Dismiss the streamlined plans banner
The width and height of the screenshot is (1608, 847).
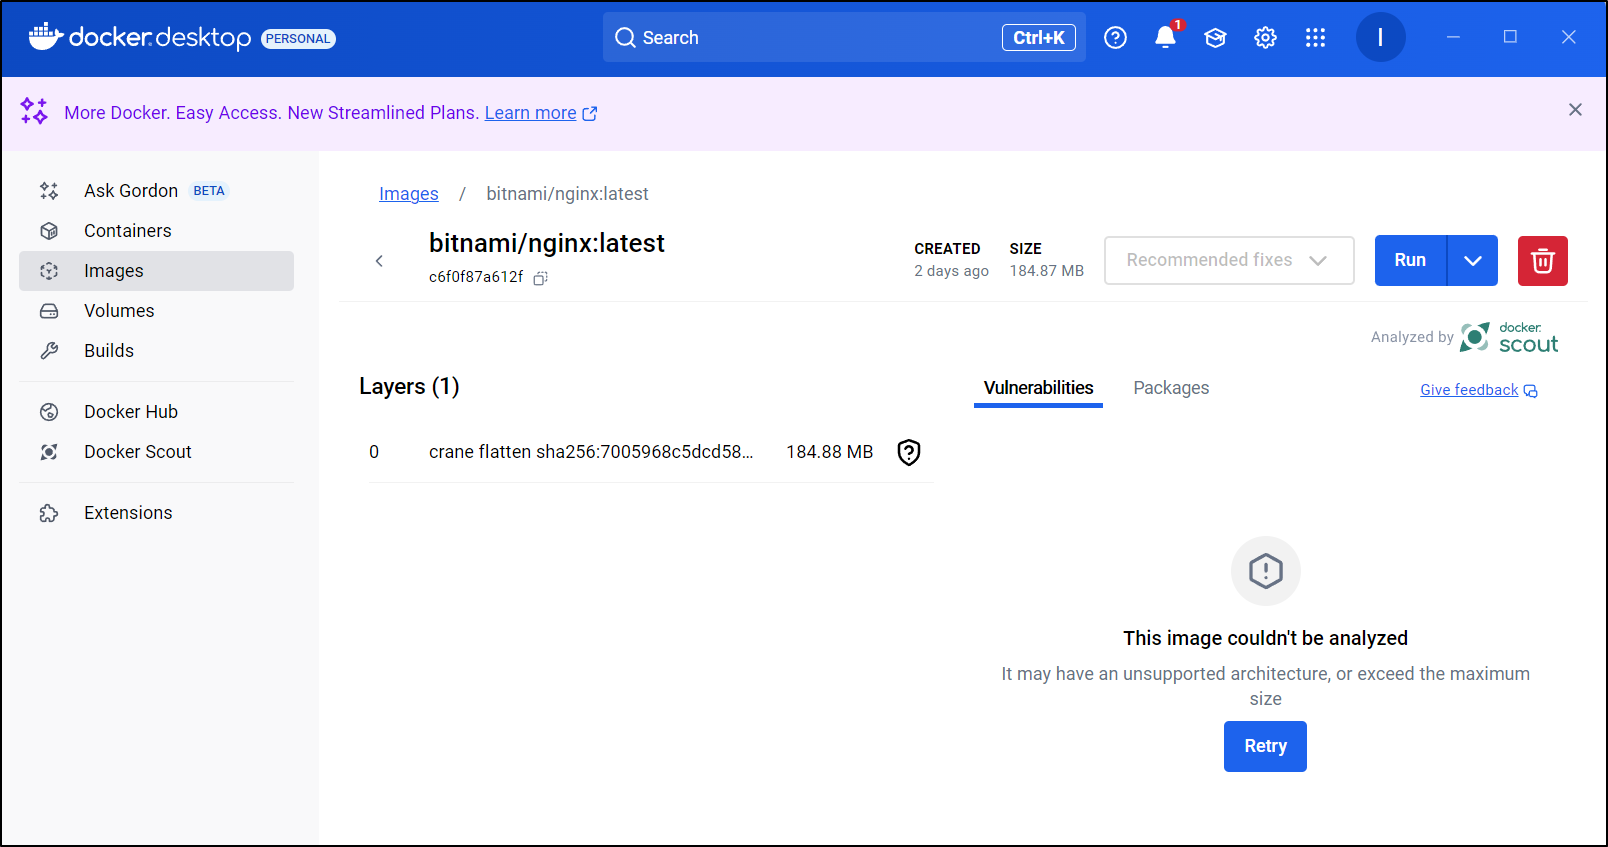(1575, 110)
